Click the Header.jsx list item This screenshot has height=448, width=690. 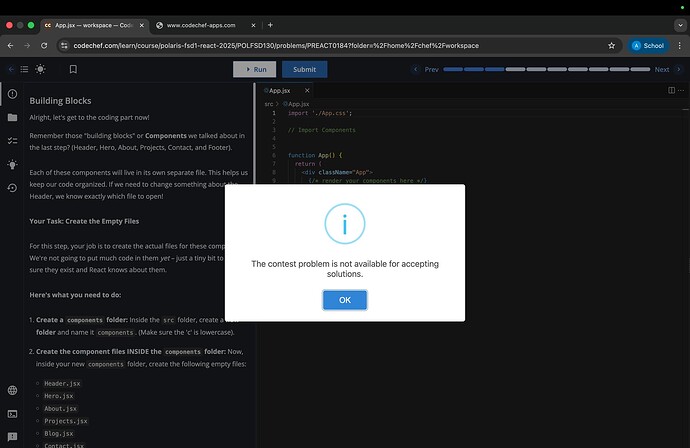[62, 383]
